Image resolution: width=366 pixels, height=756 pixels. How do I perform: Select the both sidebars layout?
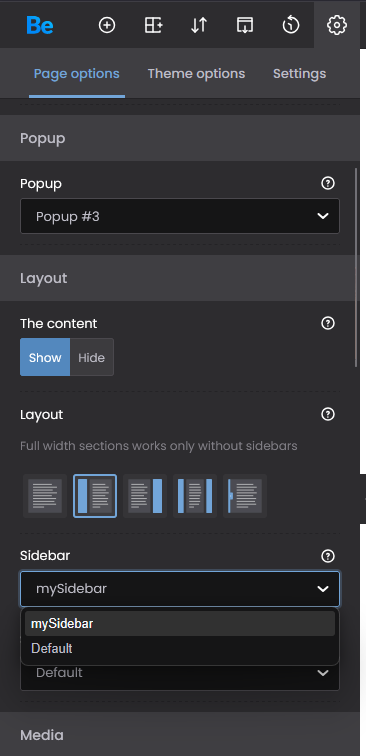195,496
